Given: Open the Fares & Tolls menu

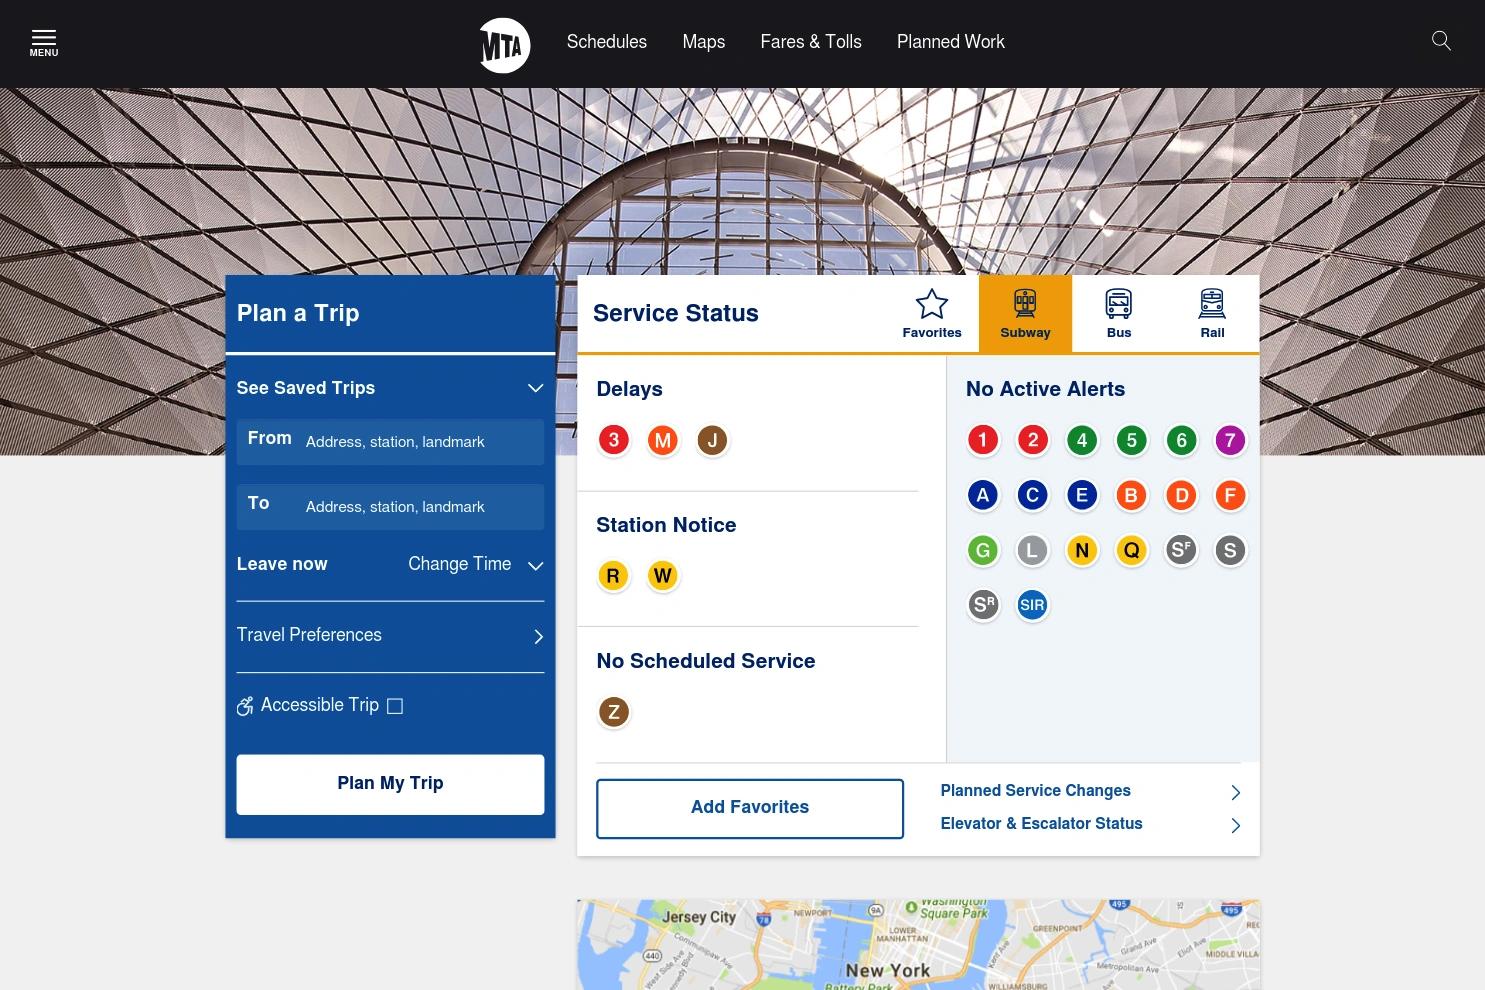Looking at the screenshot, I should click(x=811, y=42).
